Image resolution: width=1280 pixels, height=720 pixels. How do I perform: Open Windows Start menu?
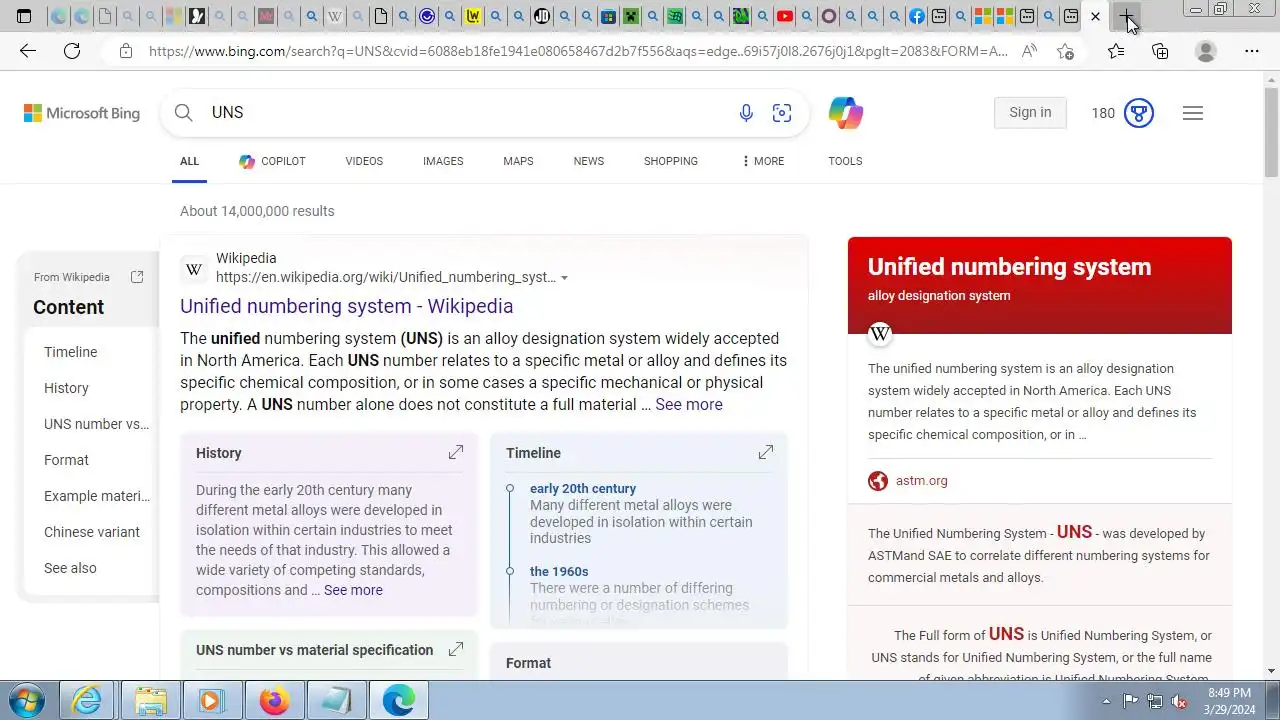28,700
